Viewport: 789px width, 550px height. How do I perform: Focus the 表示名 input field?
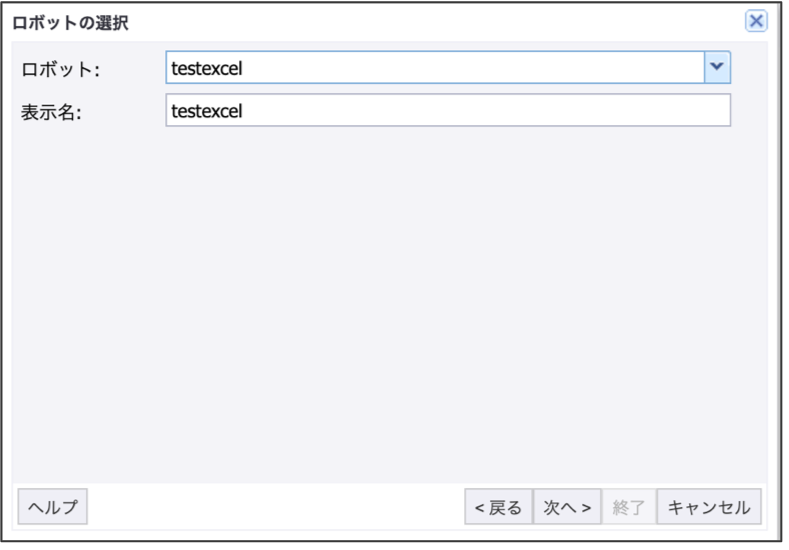[447, 110]
